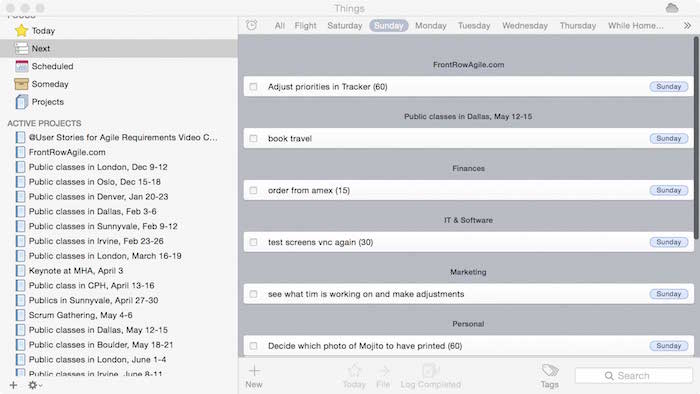
Task: Click the Tags icon in toolbar
Action: click(x=550, y=370)
